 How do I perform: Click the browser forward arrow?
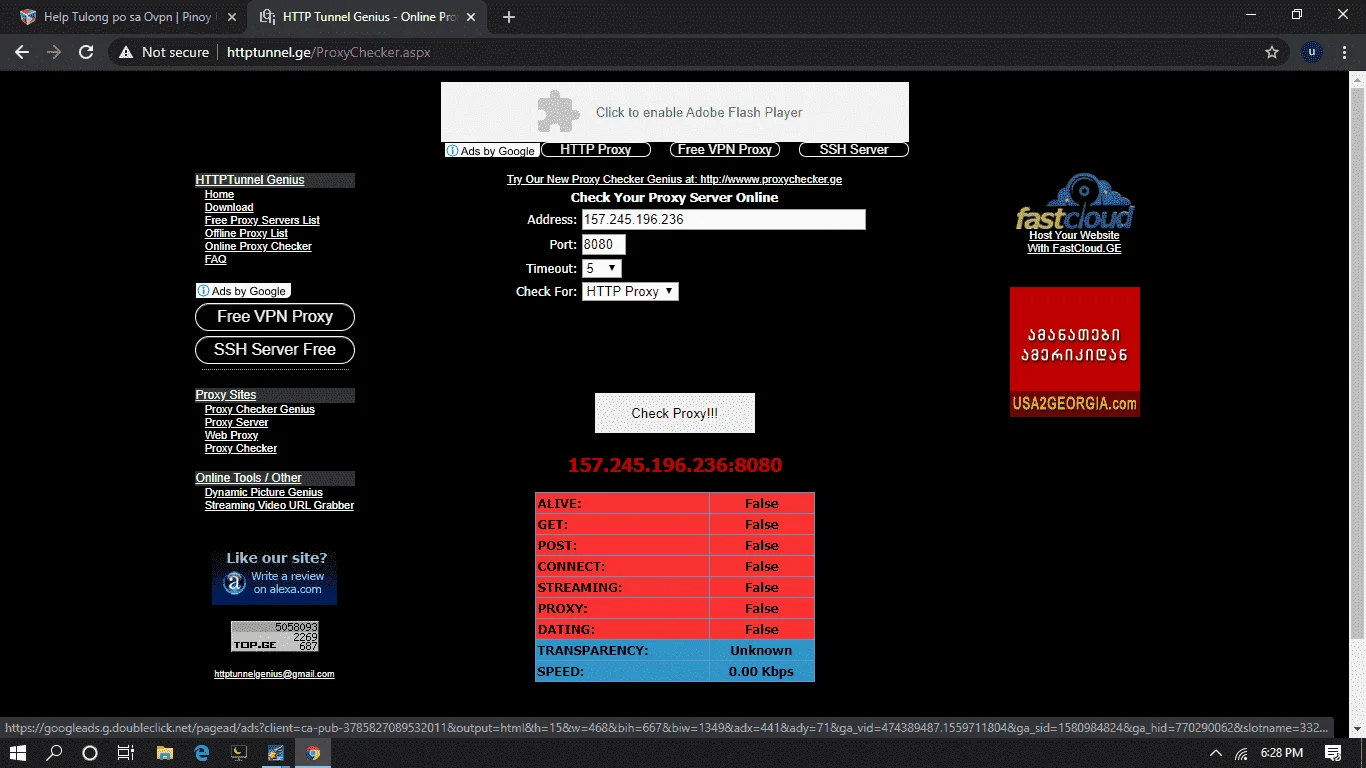click(54, 52)
